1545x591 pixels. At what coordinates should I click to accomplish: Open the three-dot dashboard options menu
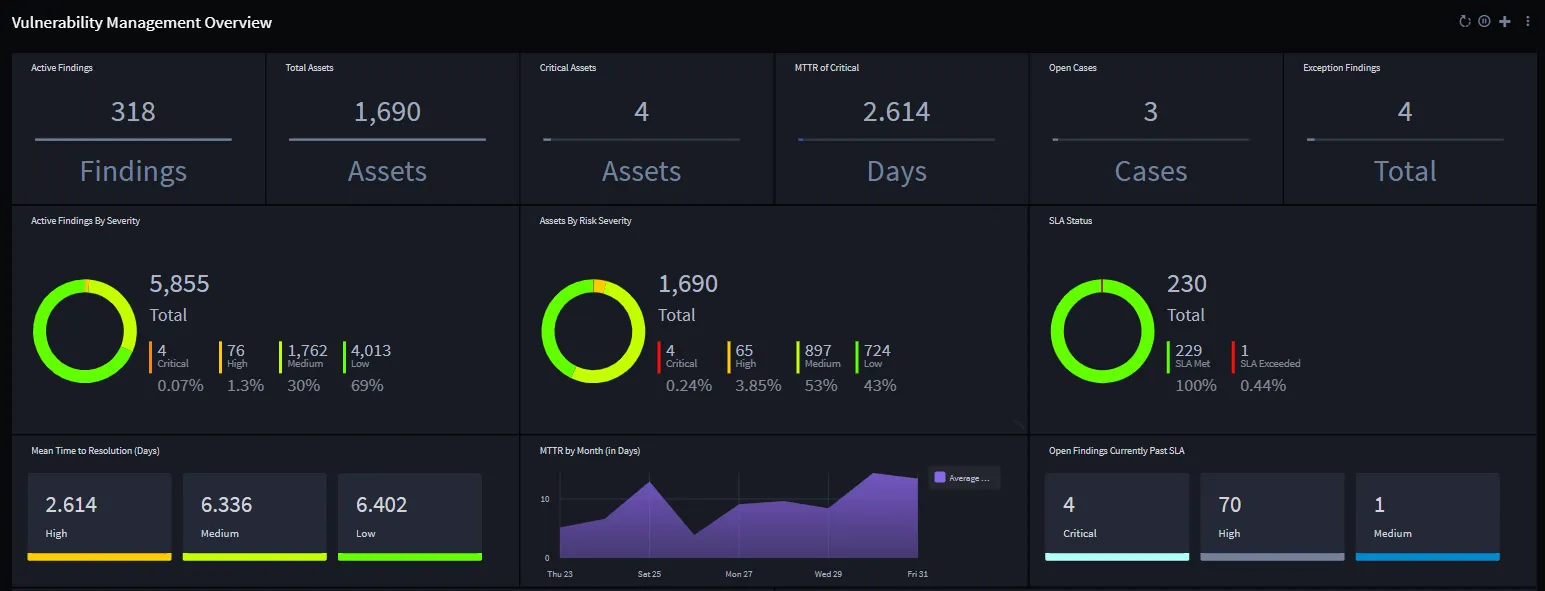pyautogui.click(x=1527, y=21)
